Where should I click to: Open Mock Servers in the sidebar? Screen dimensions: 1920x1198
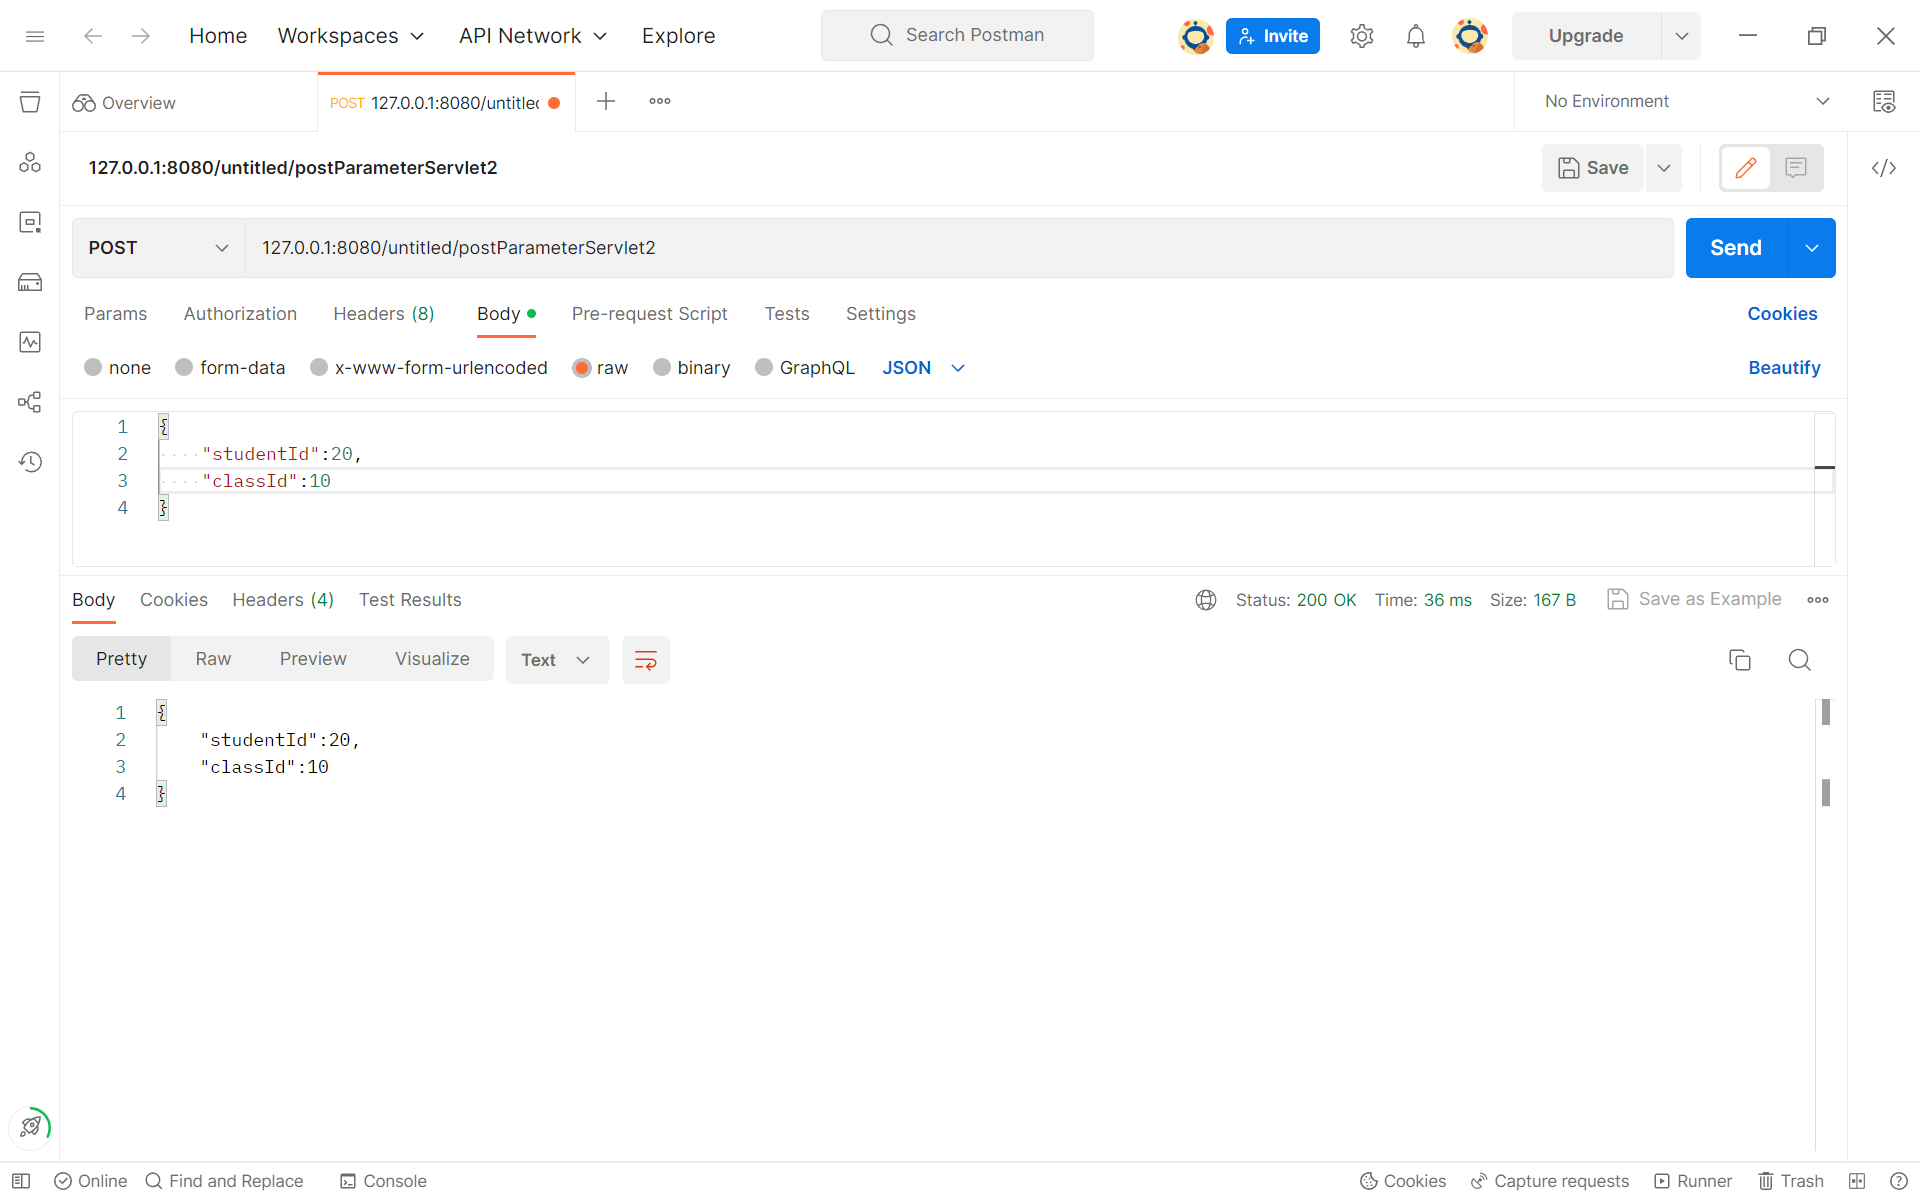(30, 282)
